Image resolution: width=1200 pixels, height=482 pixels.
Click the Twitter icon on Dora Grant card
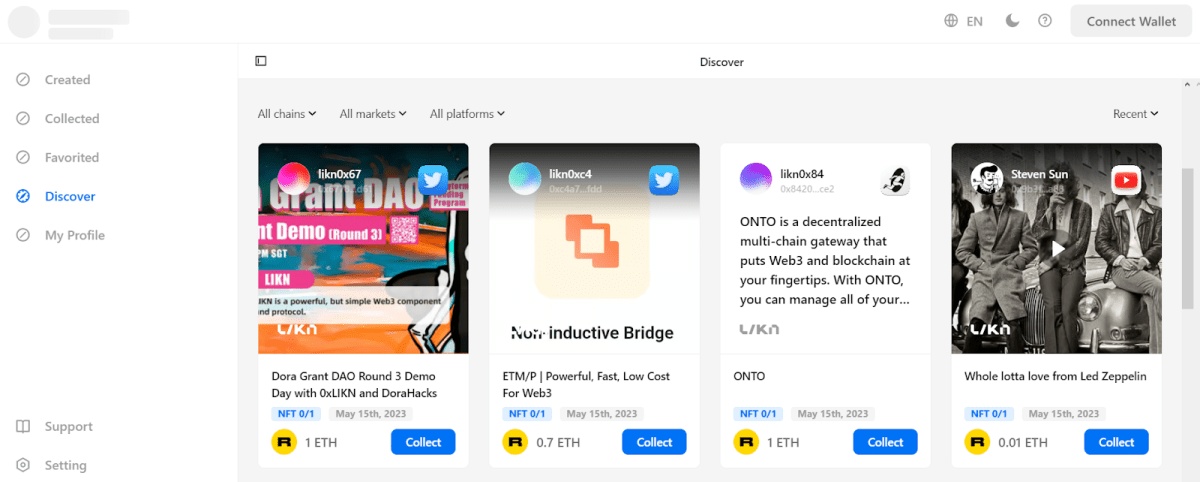pyautogui.click(x=433, y=180)
